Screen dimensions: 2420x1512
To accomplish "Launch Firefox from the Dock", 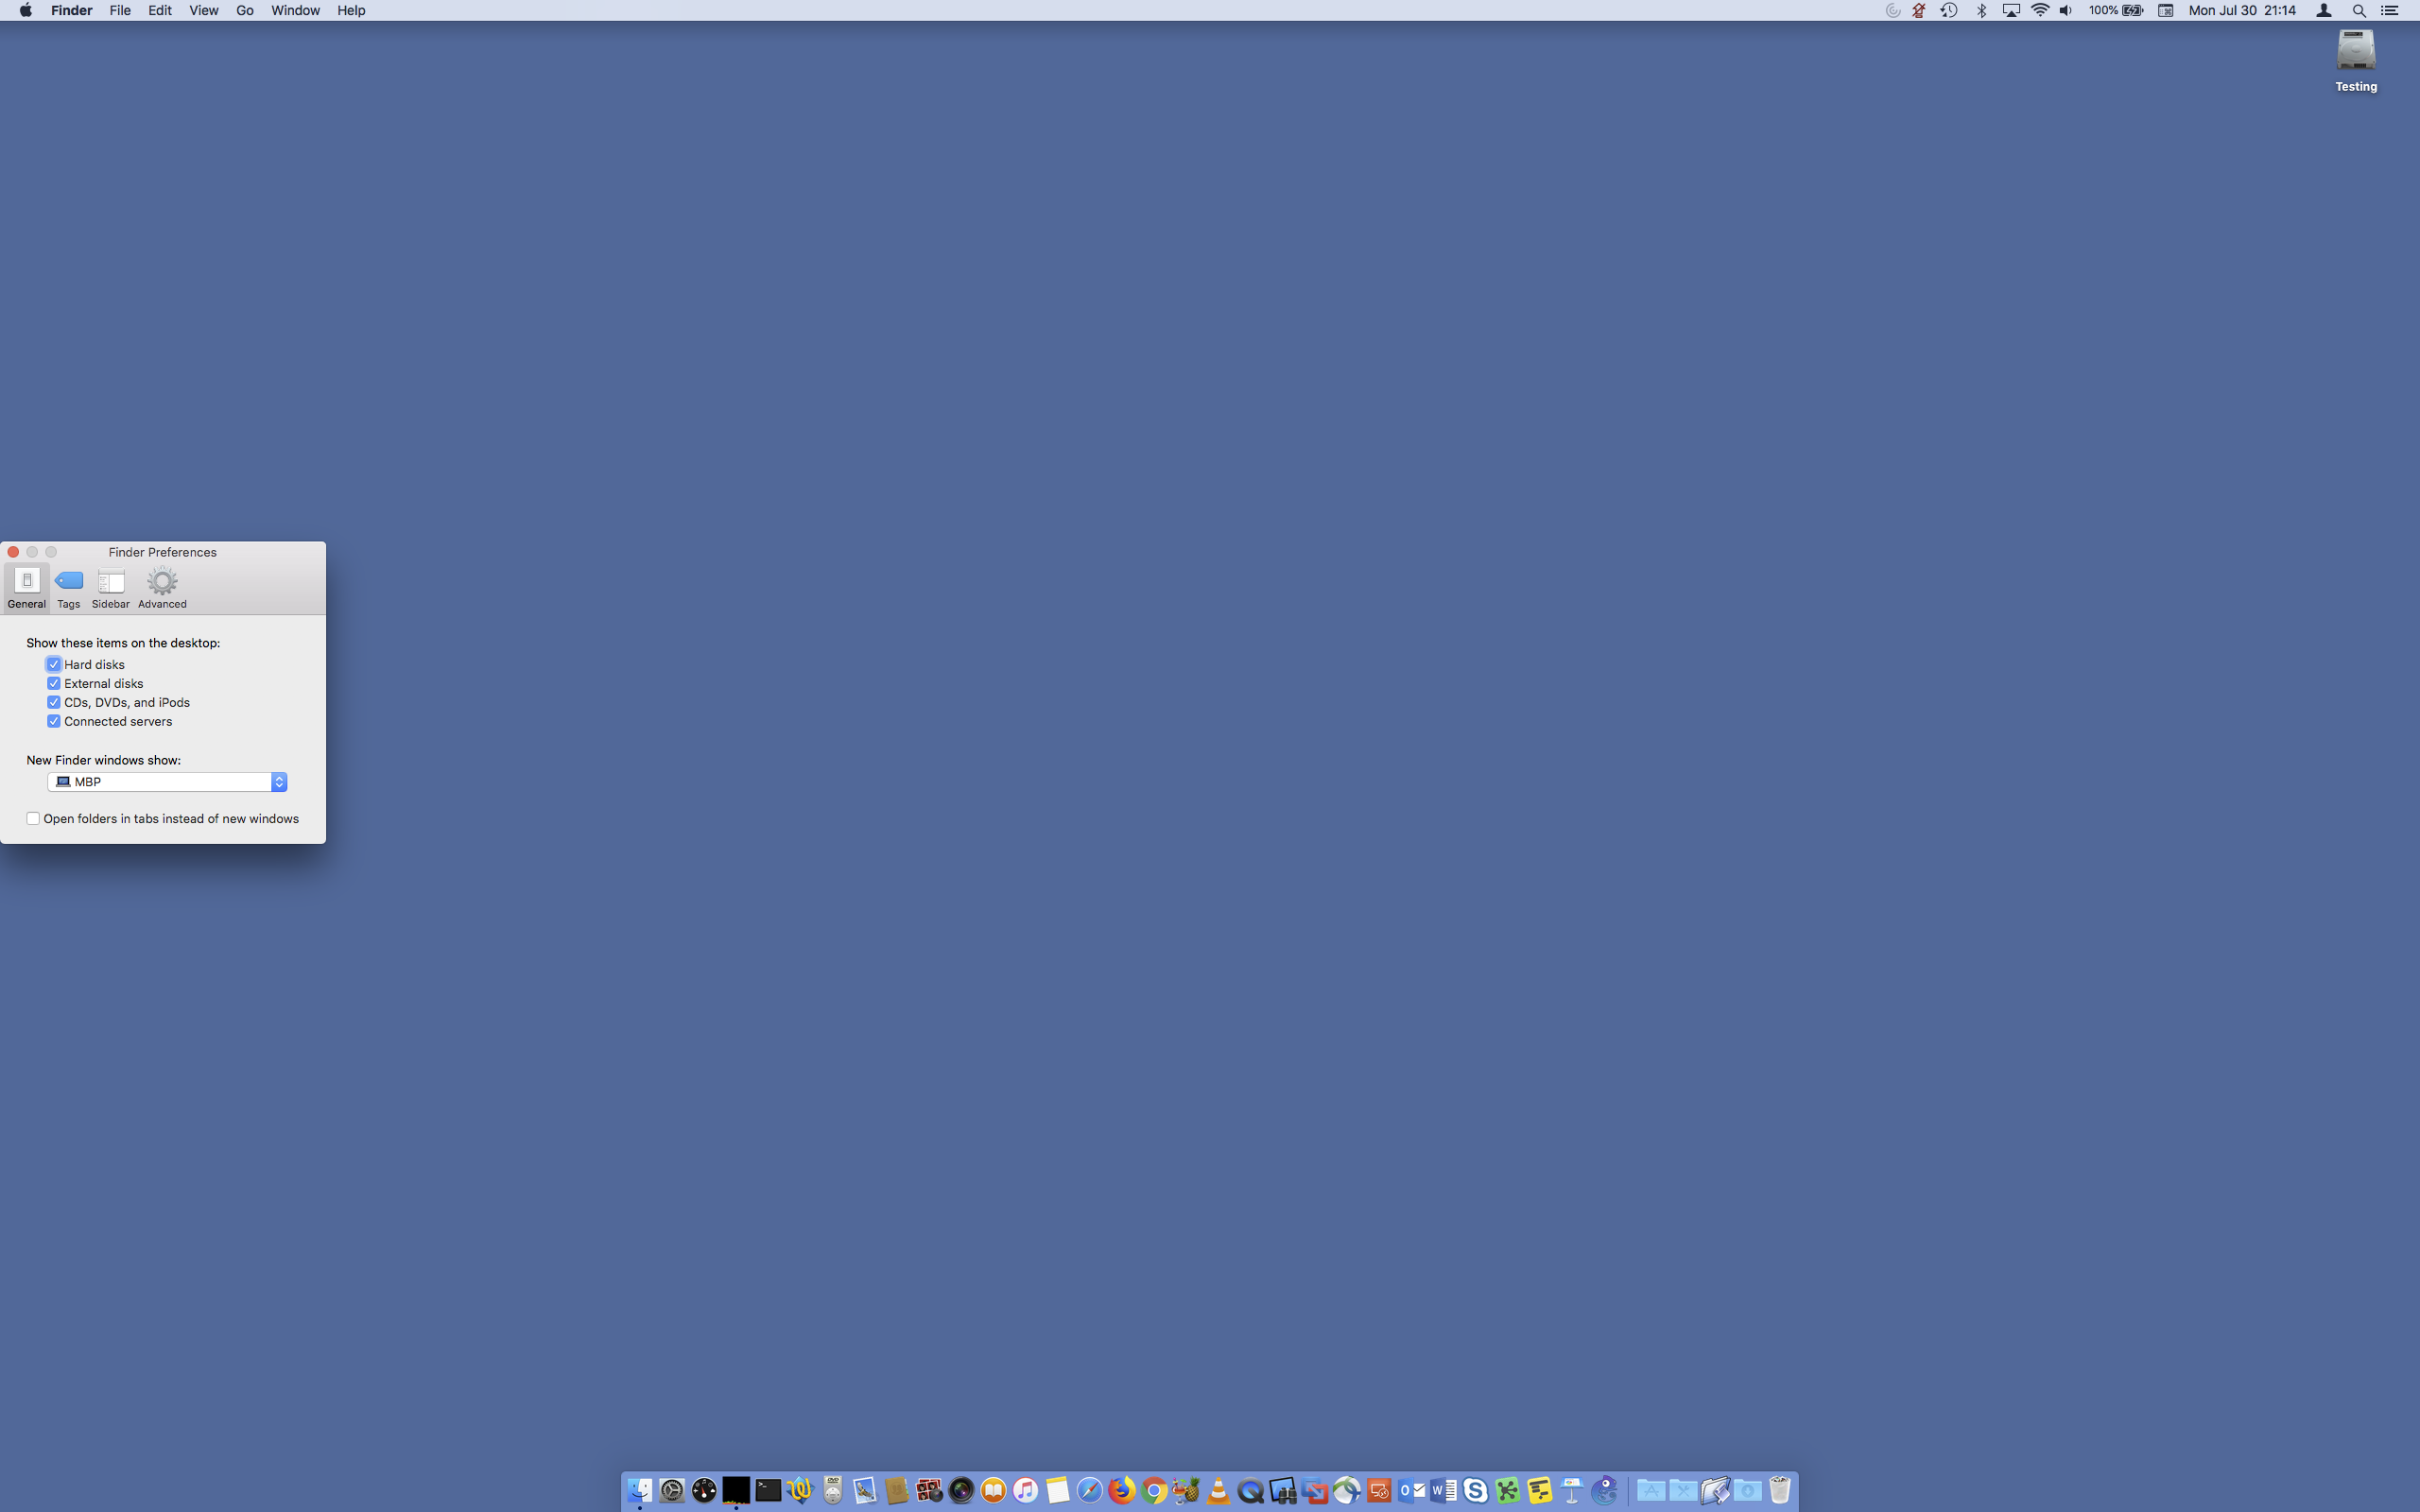I will [1122, 1490].
